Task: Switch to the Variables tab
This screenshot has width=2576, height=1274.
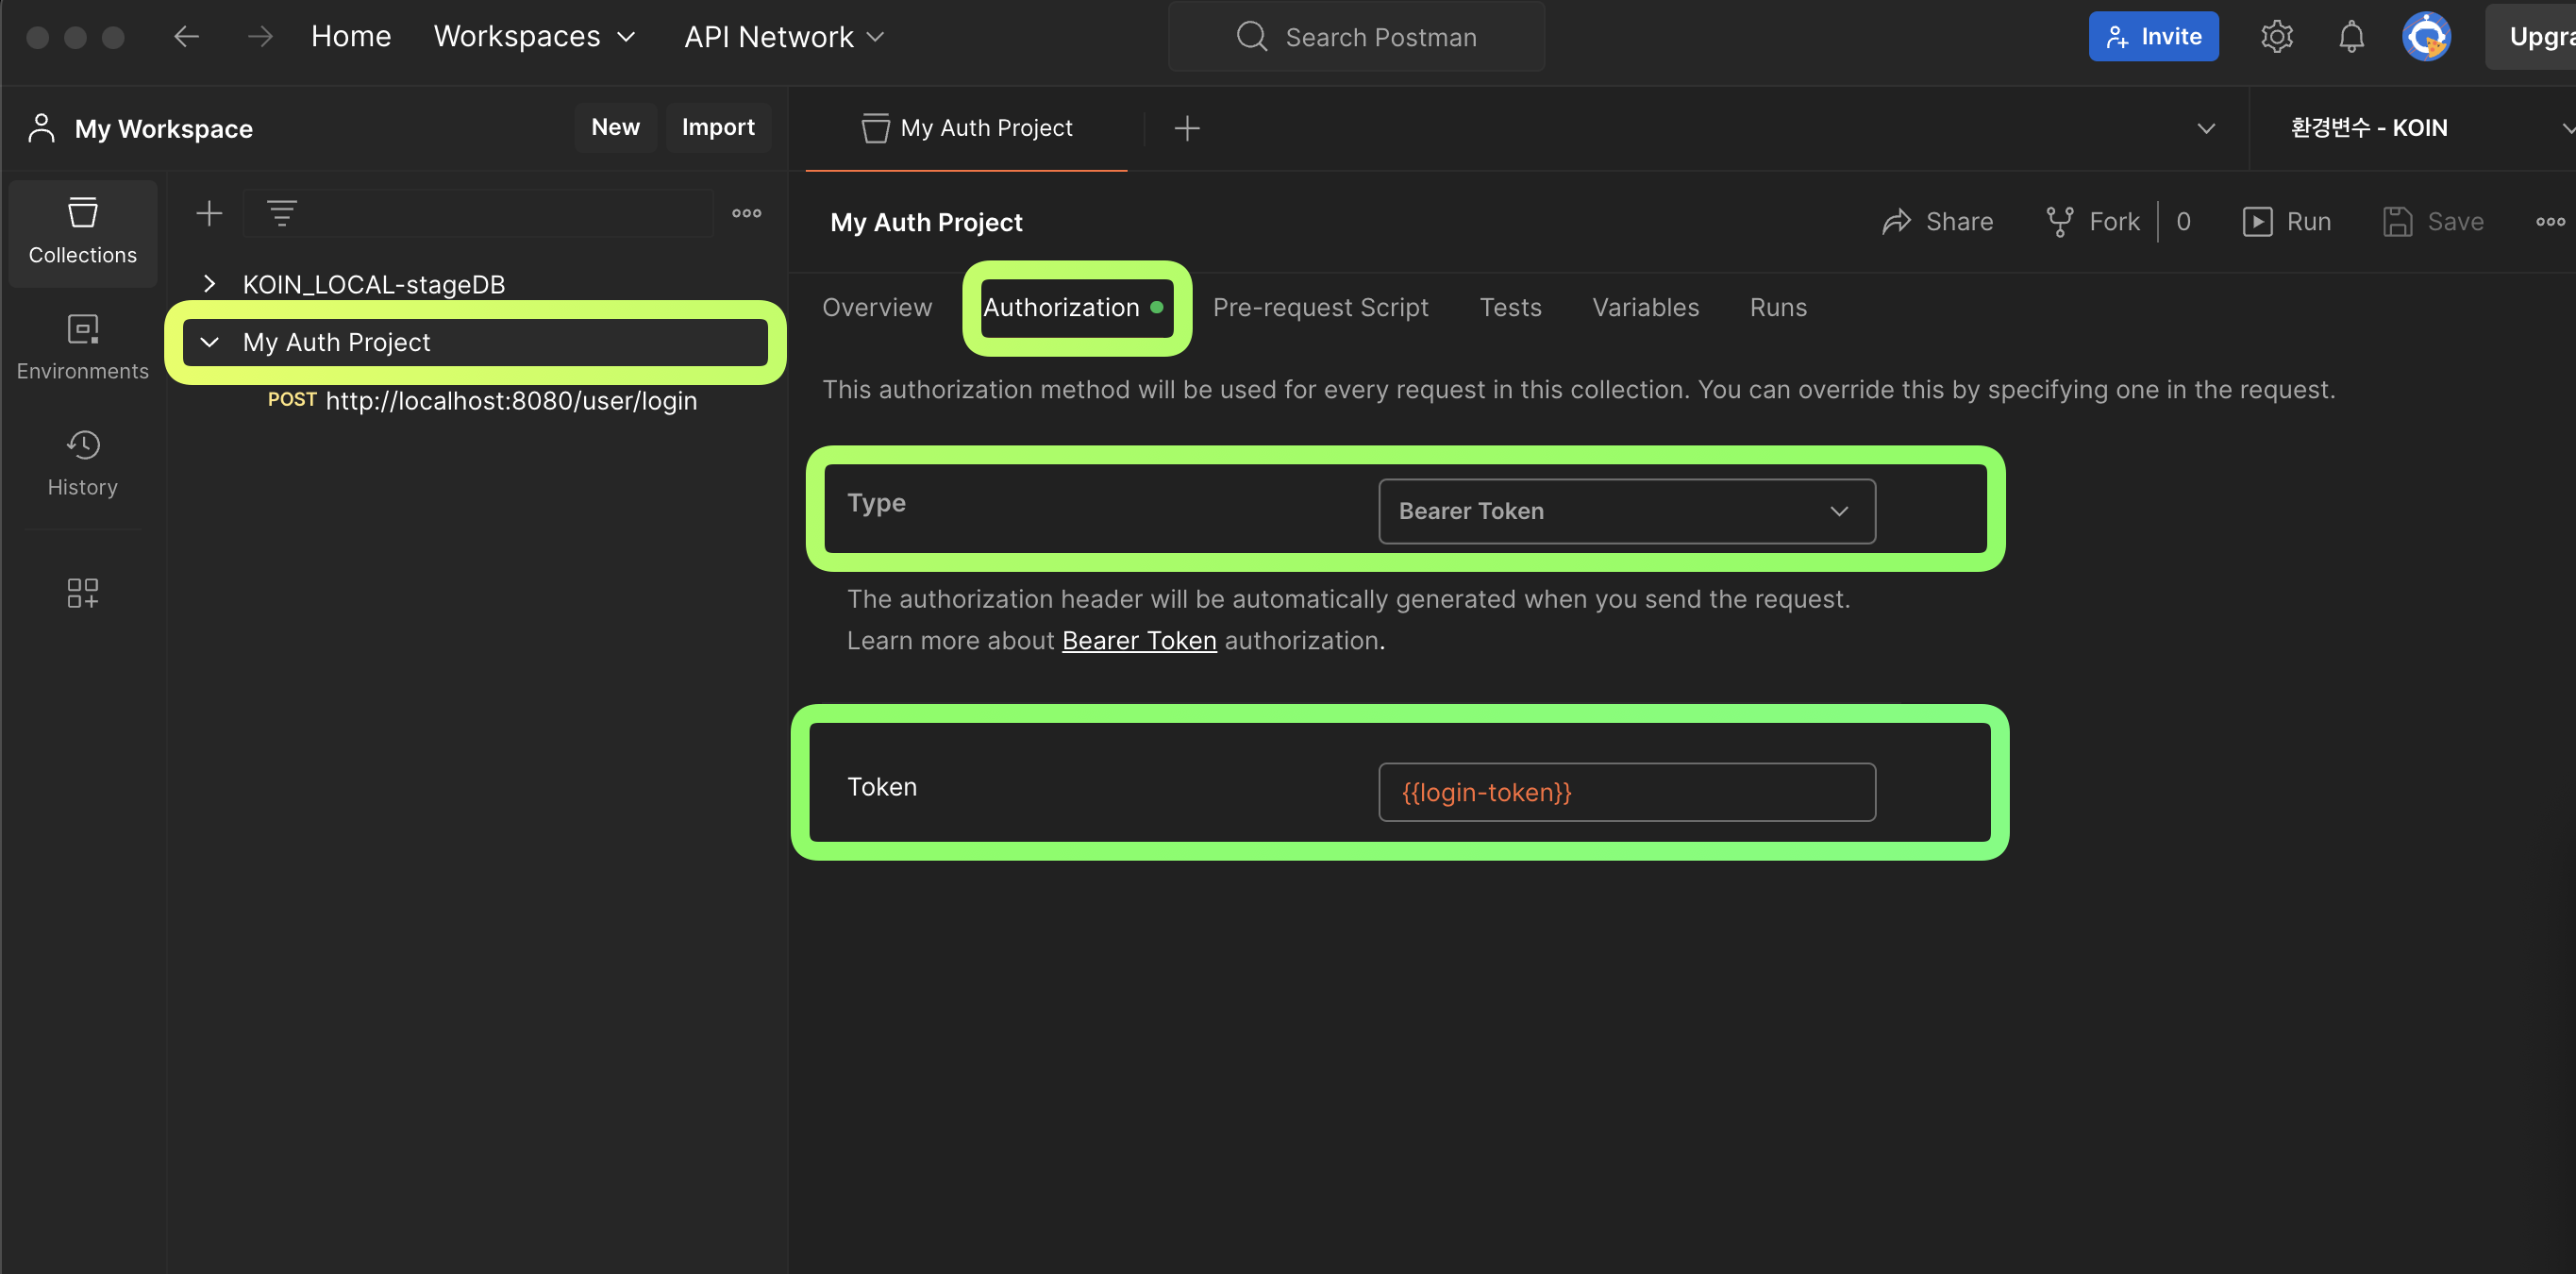Action: click(x=1645, y=307)
